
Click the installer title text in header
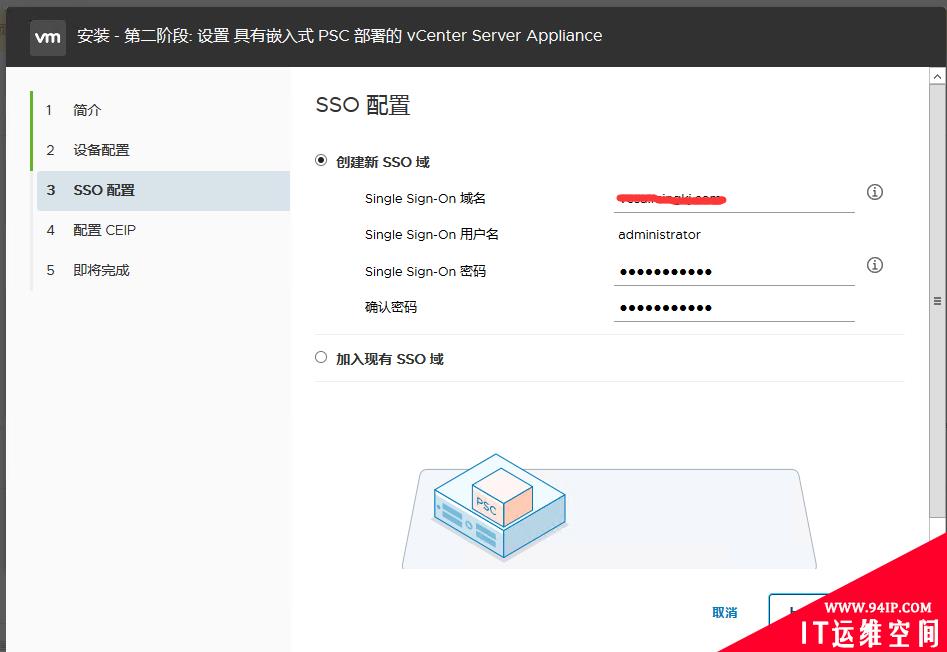pyautogui.click(x=339, y=36)
